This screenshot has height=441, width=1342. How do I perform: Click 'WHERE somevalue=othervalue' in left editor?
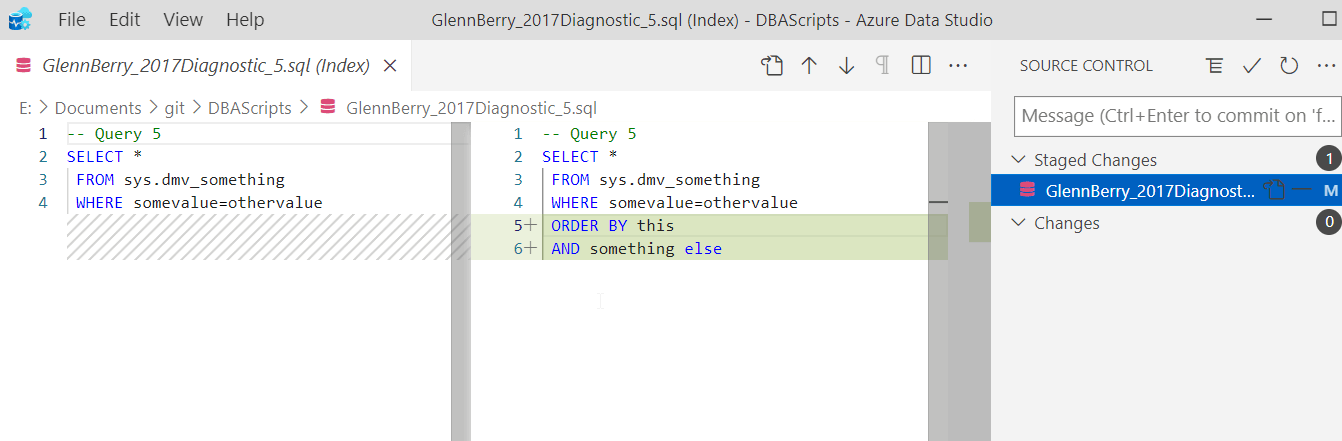[x=199, y=203]
